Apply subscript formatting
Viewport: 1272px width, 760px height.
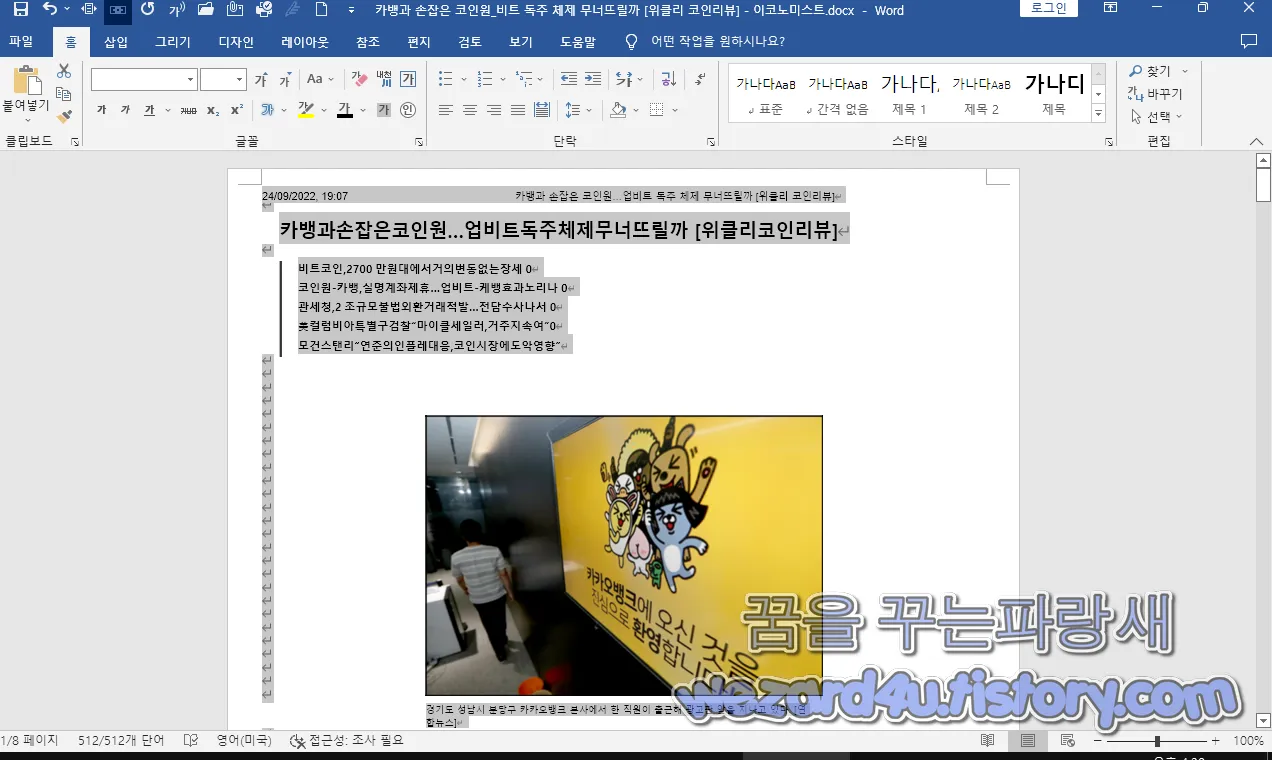(213, 110)
